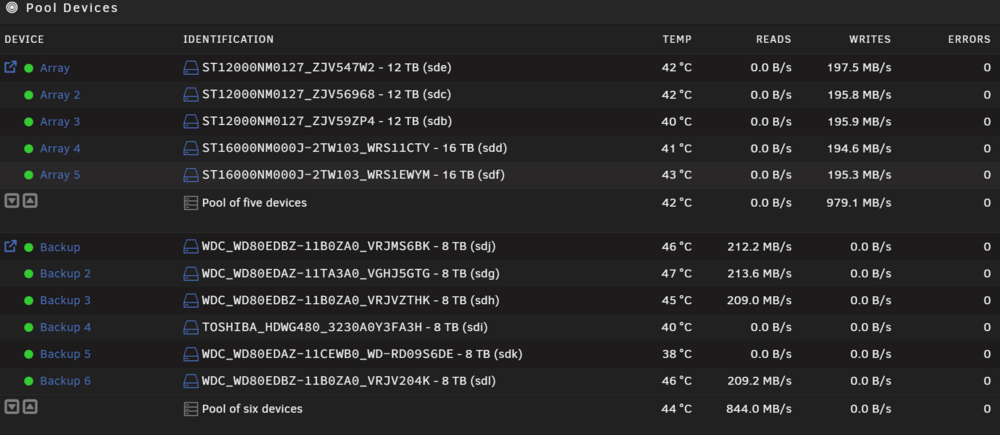Viewport: 1000px width, 435px height.
Task: Click the TOSHIBA_HDWG480_3230A0Y3FA3H identification text
Action: (x=345, y=327)
